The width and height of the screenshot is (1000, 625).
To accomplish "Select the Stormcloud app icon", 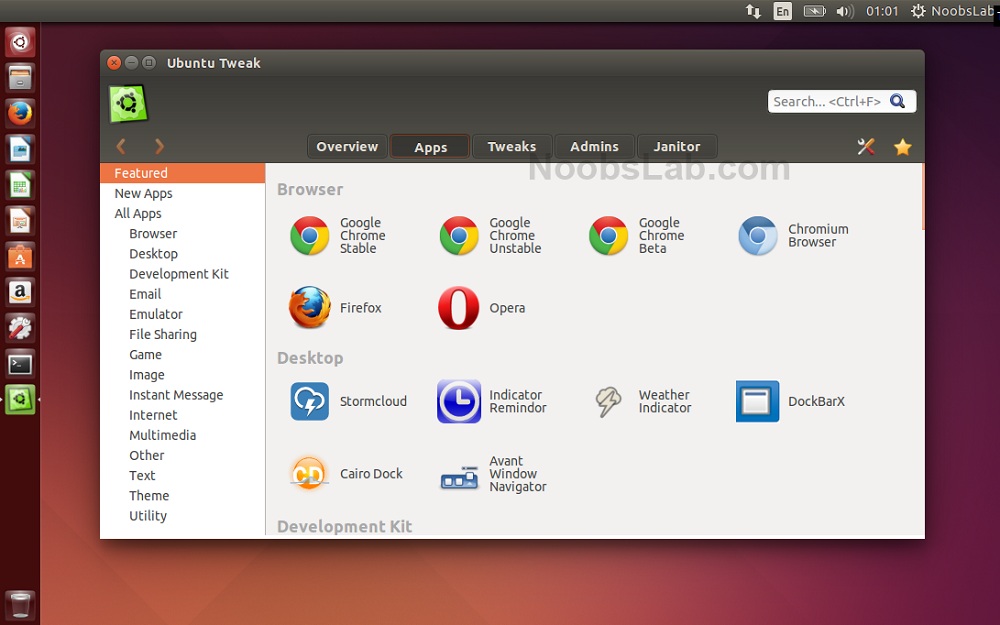I will tap(309, 401).
